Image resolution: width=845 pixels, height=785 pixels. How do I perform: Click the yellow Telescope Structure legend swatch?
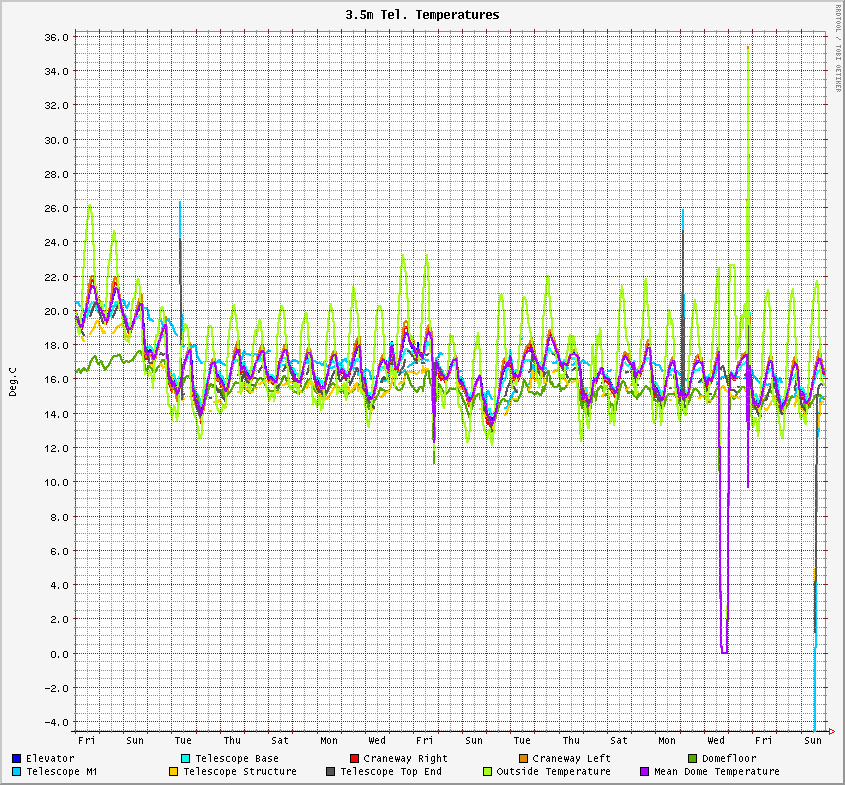coord(173,771)
